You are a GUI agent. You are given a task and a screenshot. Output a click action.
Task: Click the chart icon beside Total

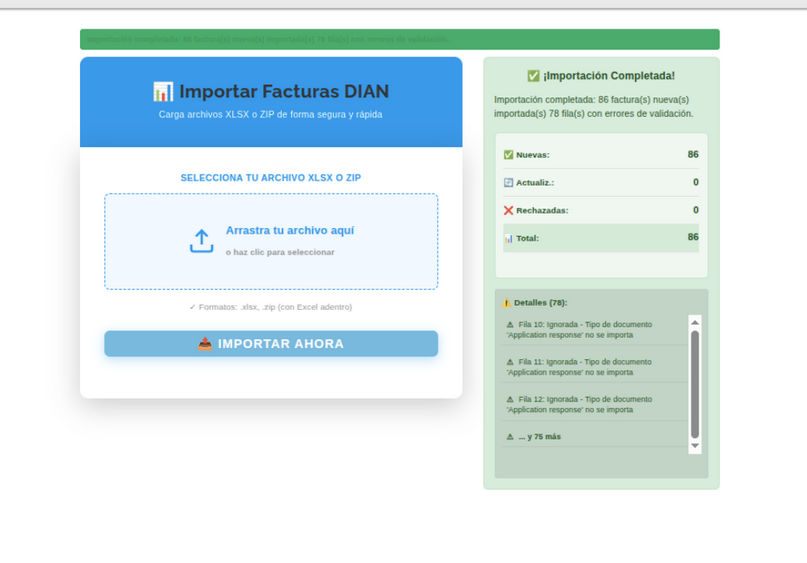click(508, 239)
